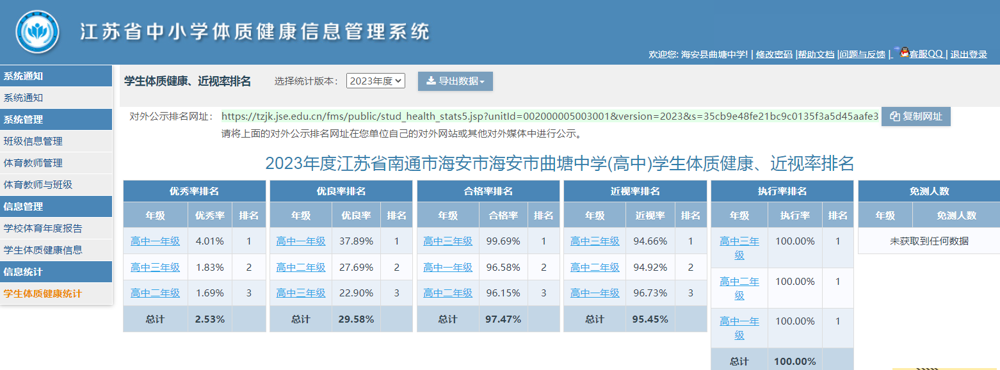
Task: Open 高中二年级 in 近视率排名 table
Action: pos(594,267)
